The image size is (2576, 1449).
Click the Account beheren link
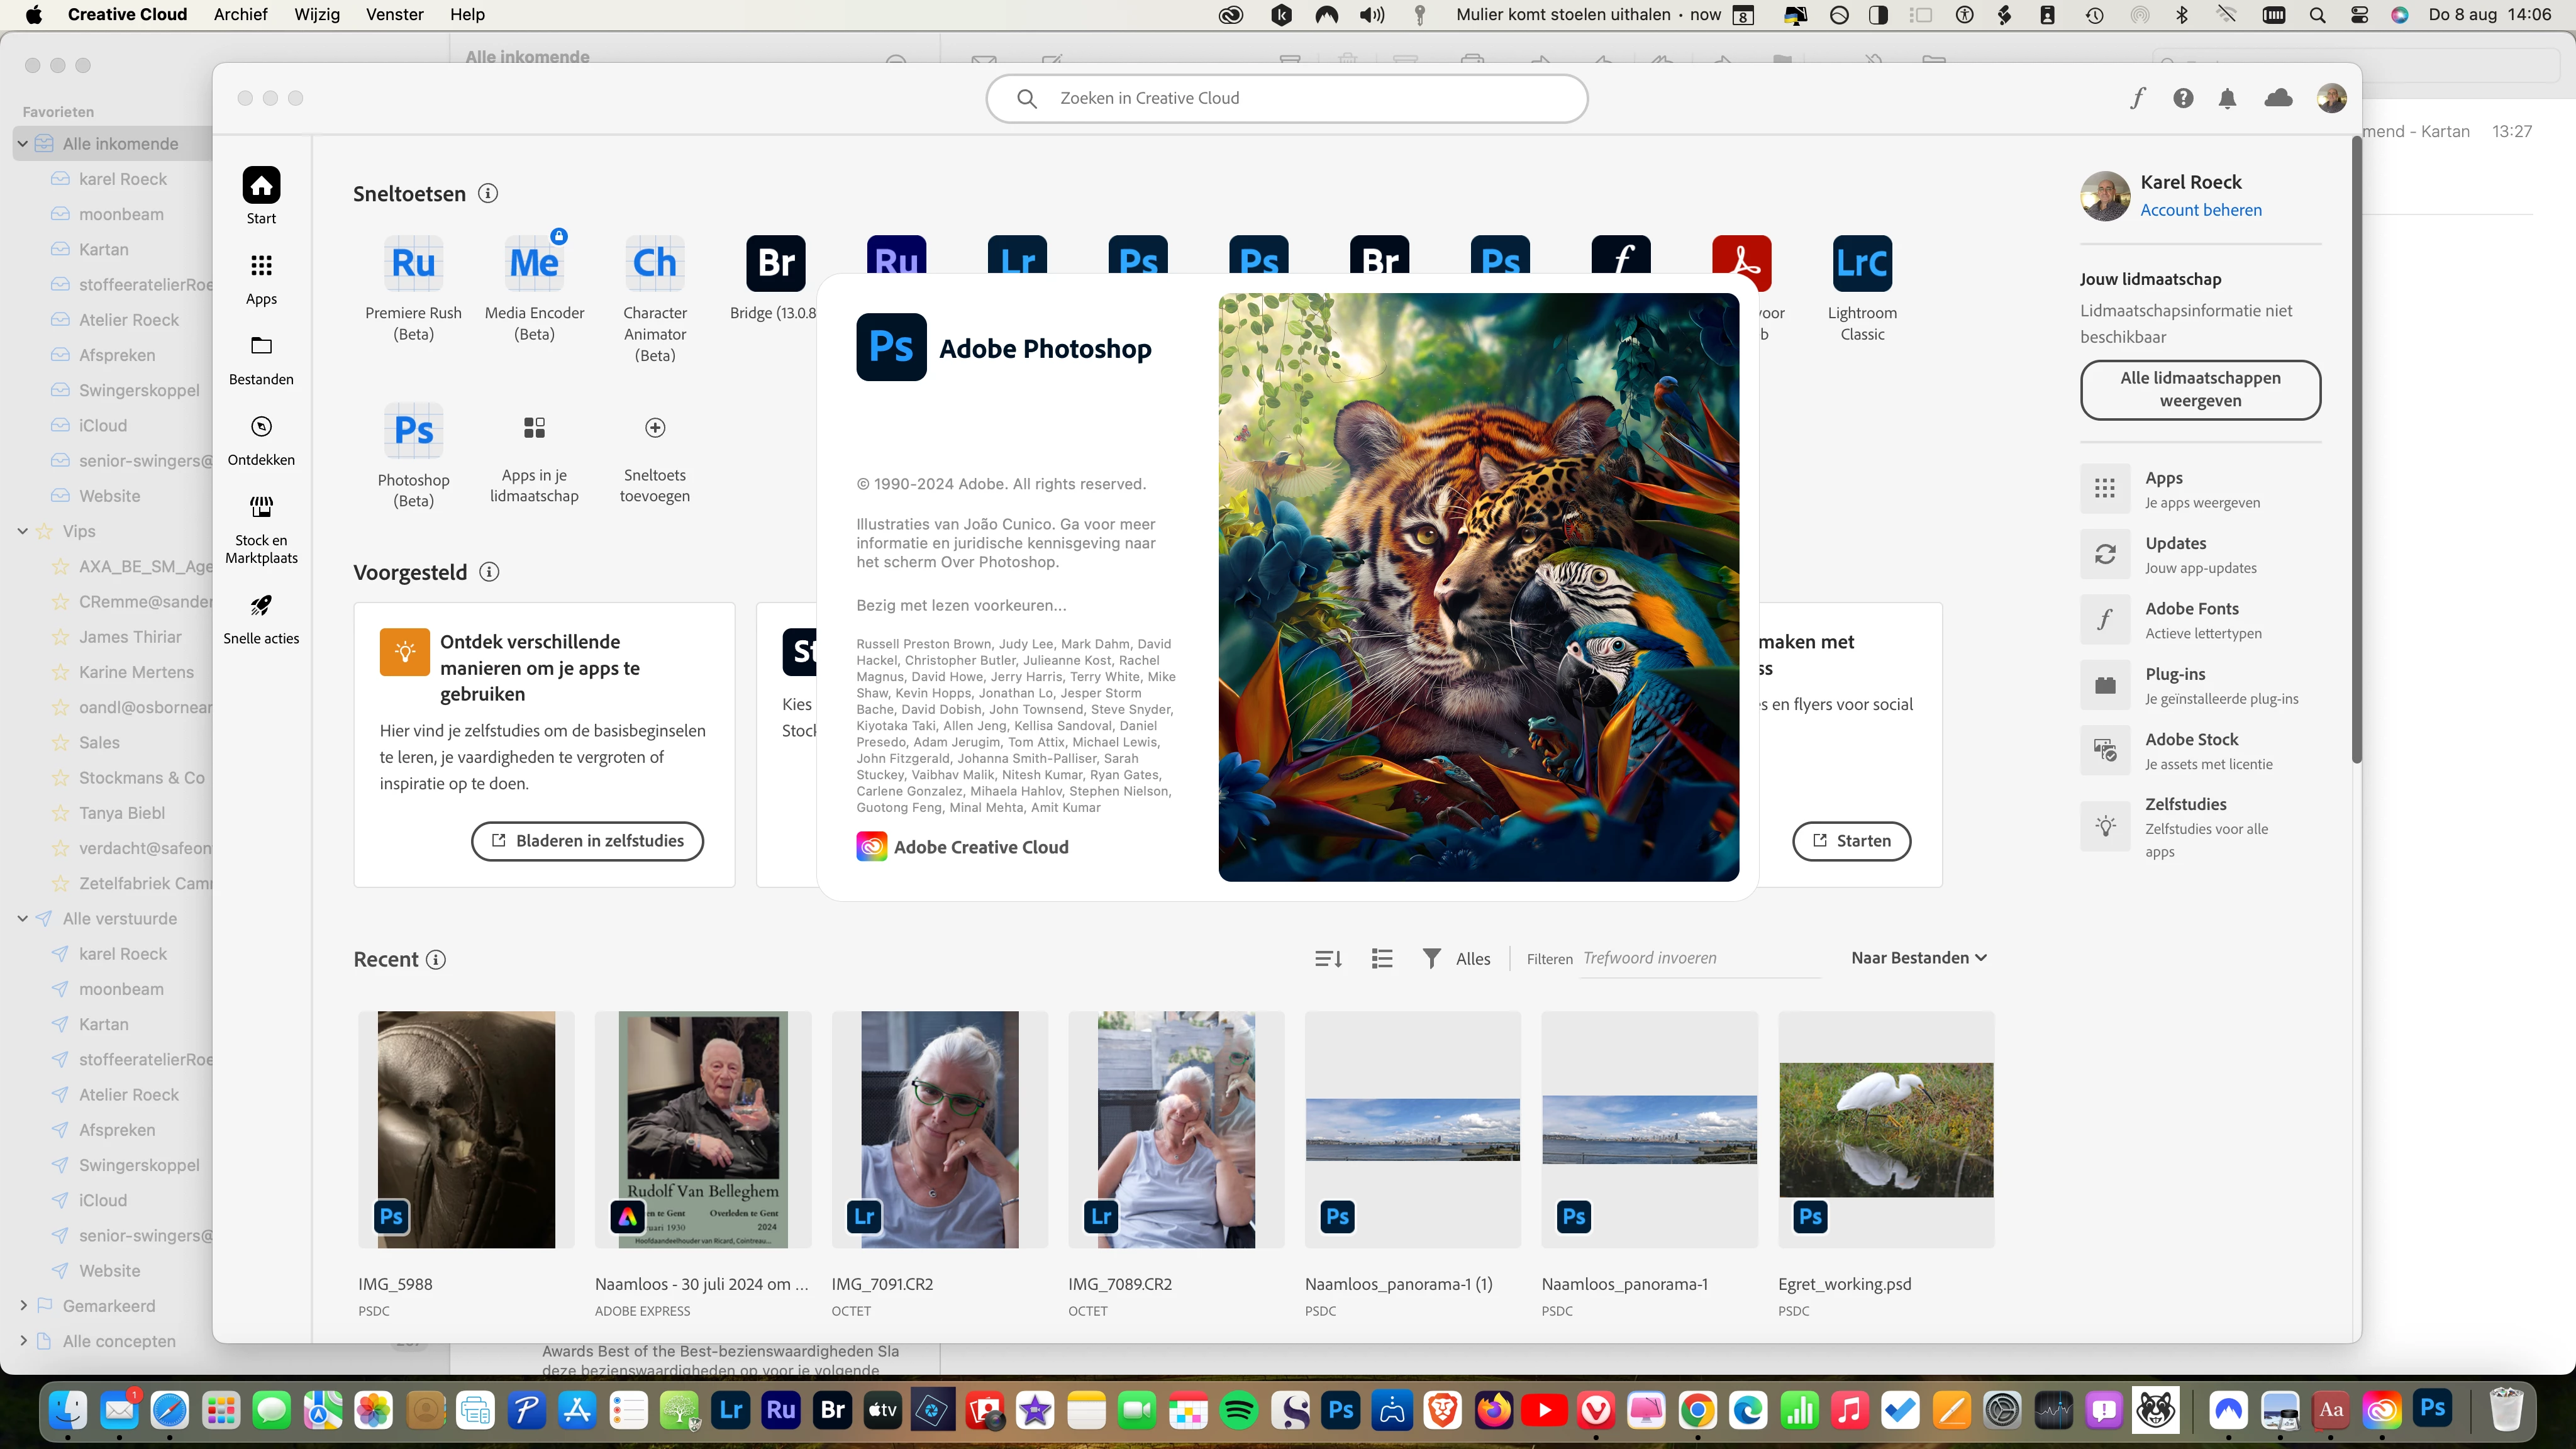[2200, 210]
